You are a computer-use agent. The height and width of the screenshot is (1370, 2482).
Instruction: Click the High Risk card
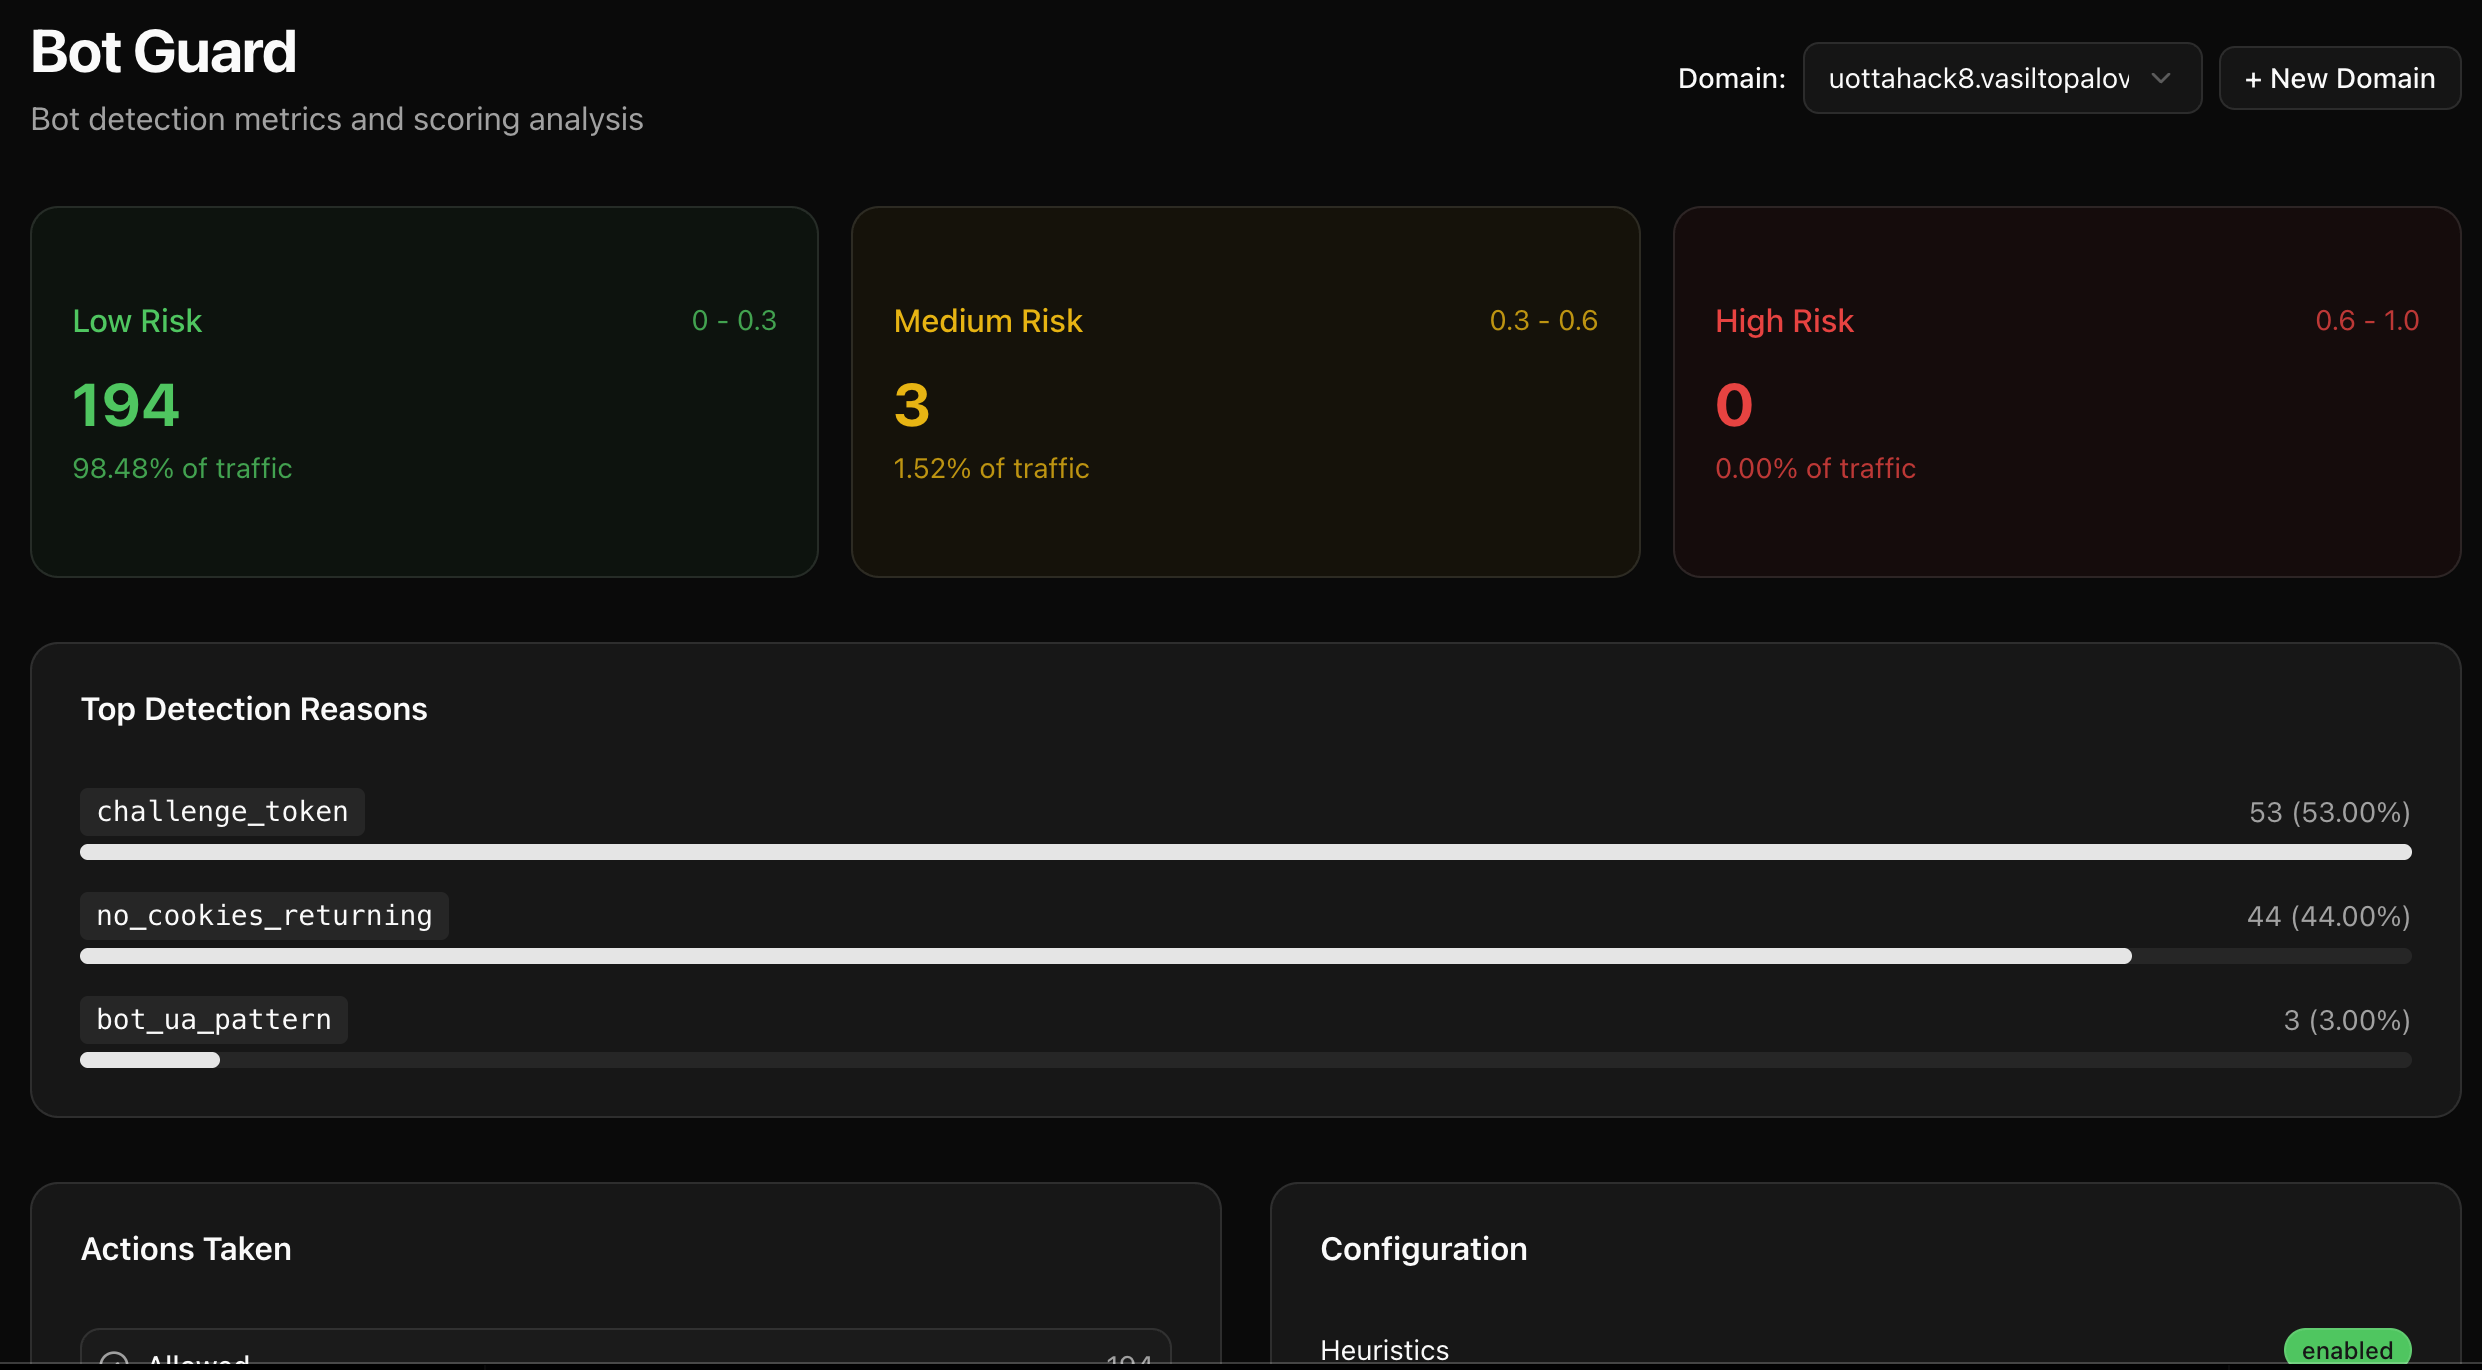click(x=2066, y=391)
